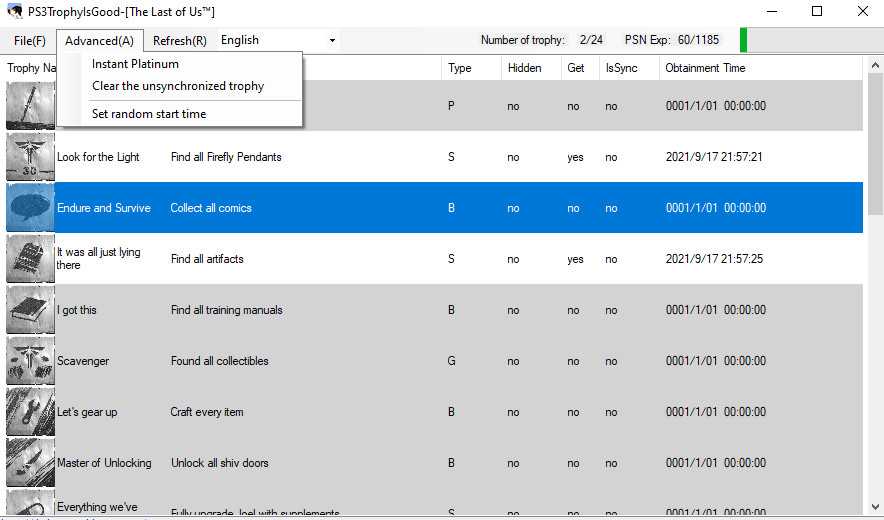Select the Find all Firefly Pendants row
Viewport: 884px width, 520px height.
coord(226,157)
